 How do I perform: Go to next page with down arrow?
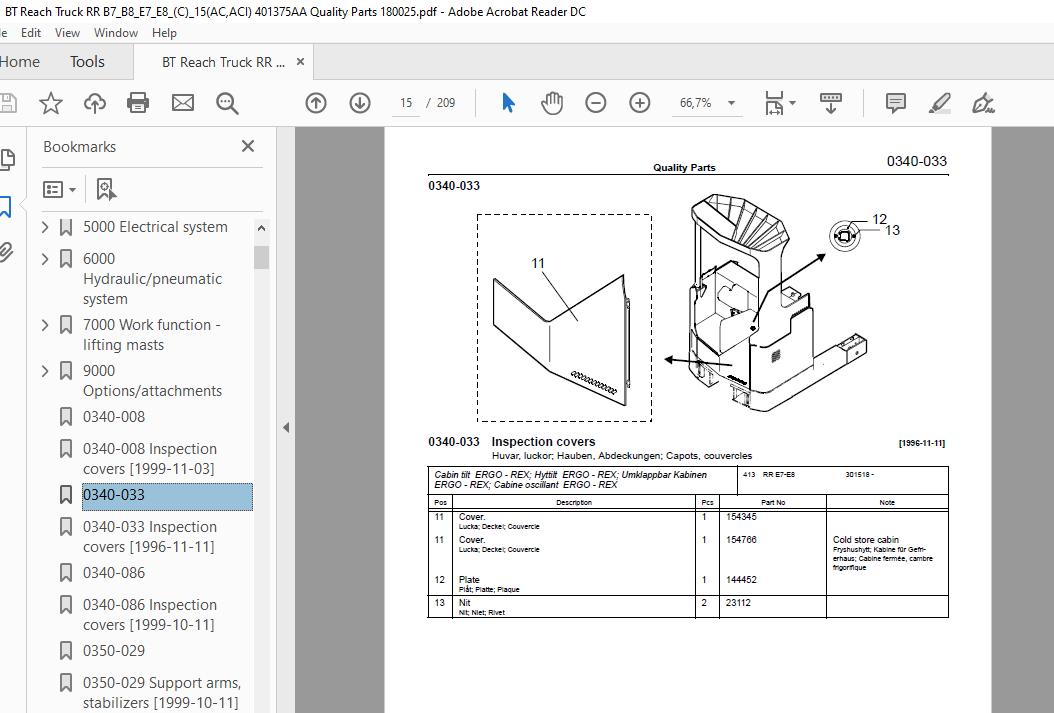pos(359,102)
